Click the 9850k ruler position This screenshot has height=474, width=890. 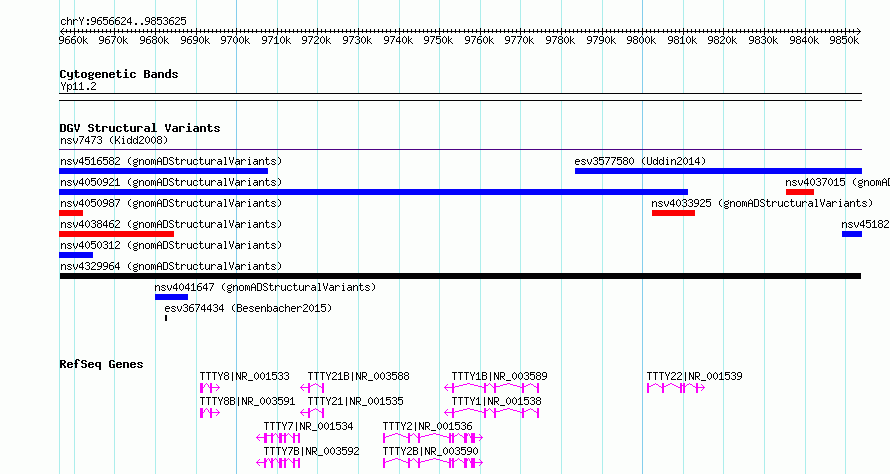(844, 40)
